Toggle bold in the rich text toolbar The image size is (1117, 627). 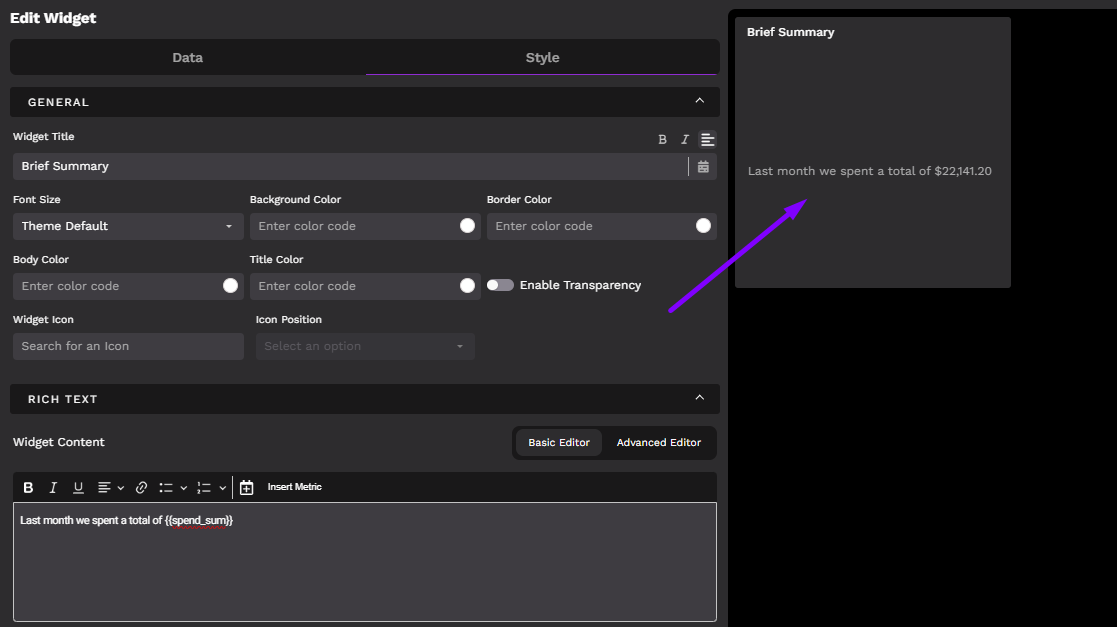point(28,488)
